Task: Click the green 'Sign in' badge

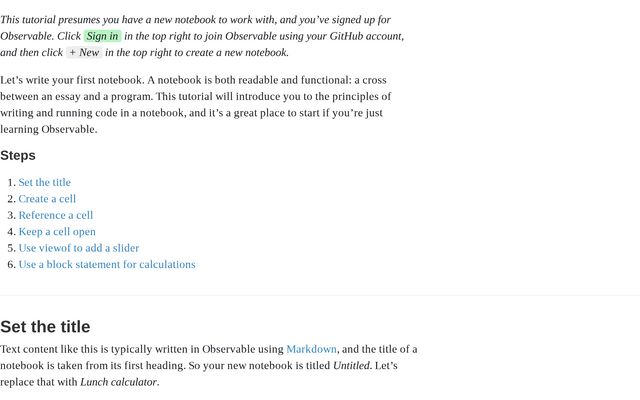Action: [x=102, y=36]
